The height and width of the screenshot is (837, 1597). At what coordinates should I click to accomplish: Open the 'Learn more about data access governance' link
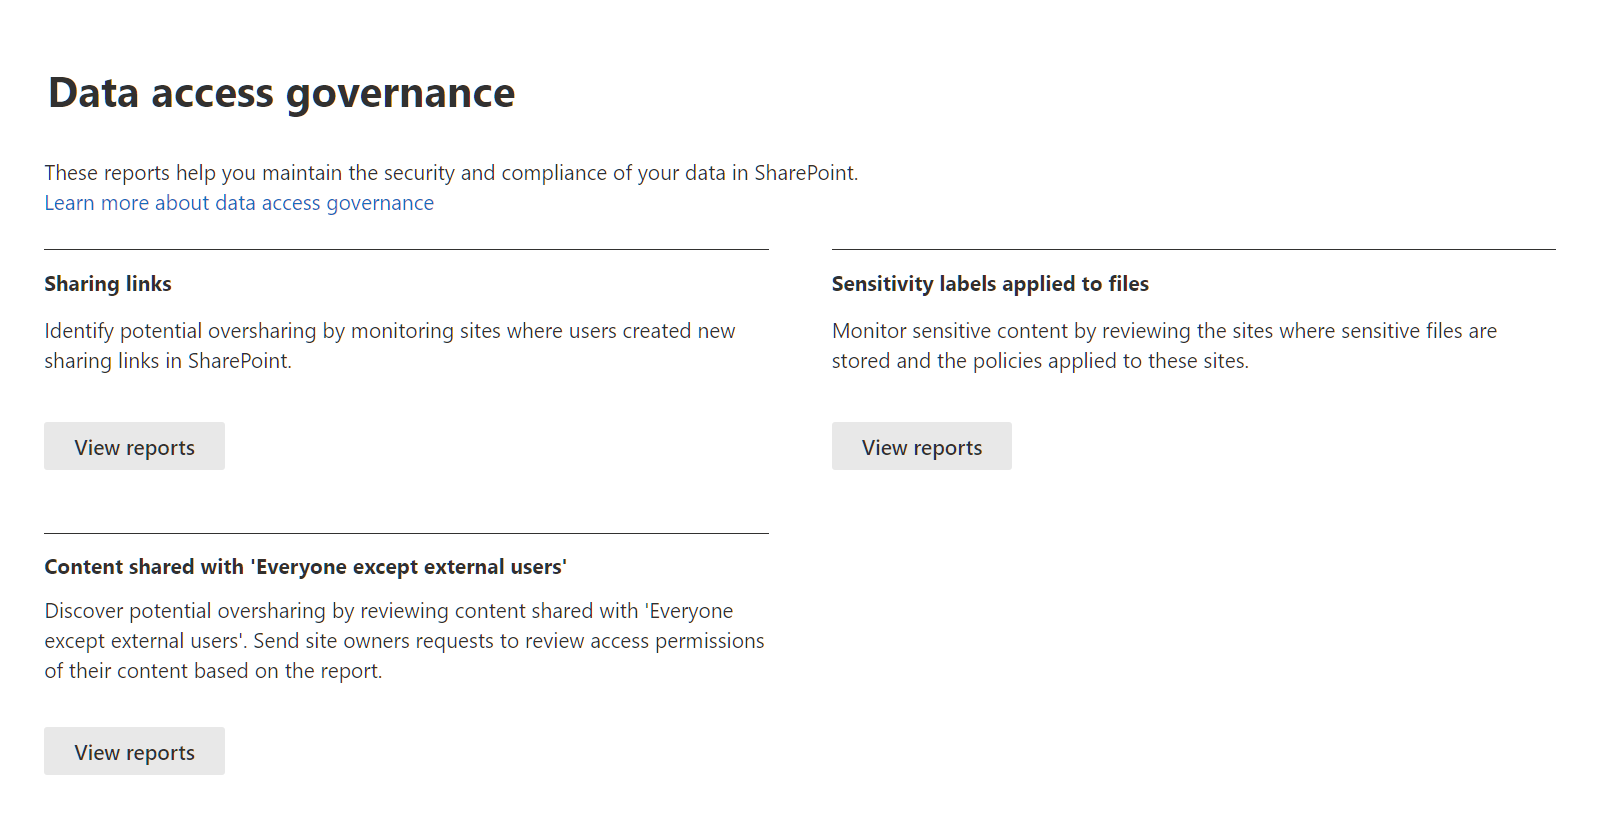click(239, 203)
